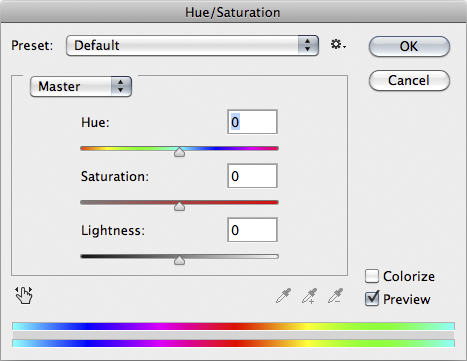
Task: Select the on-image targeted adjustment hand tool
Action: point(24,295)
